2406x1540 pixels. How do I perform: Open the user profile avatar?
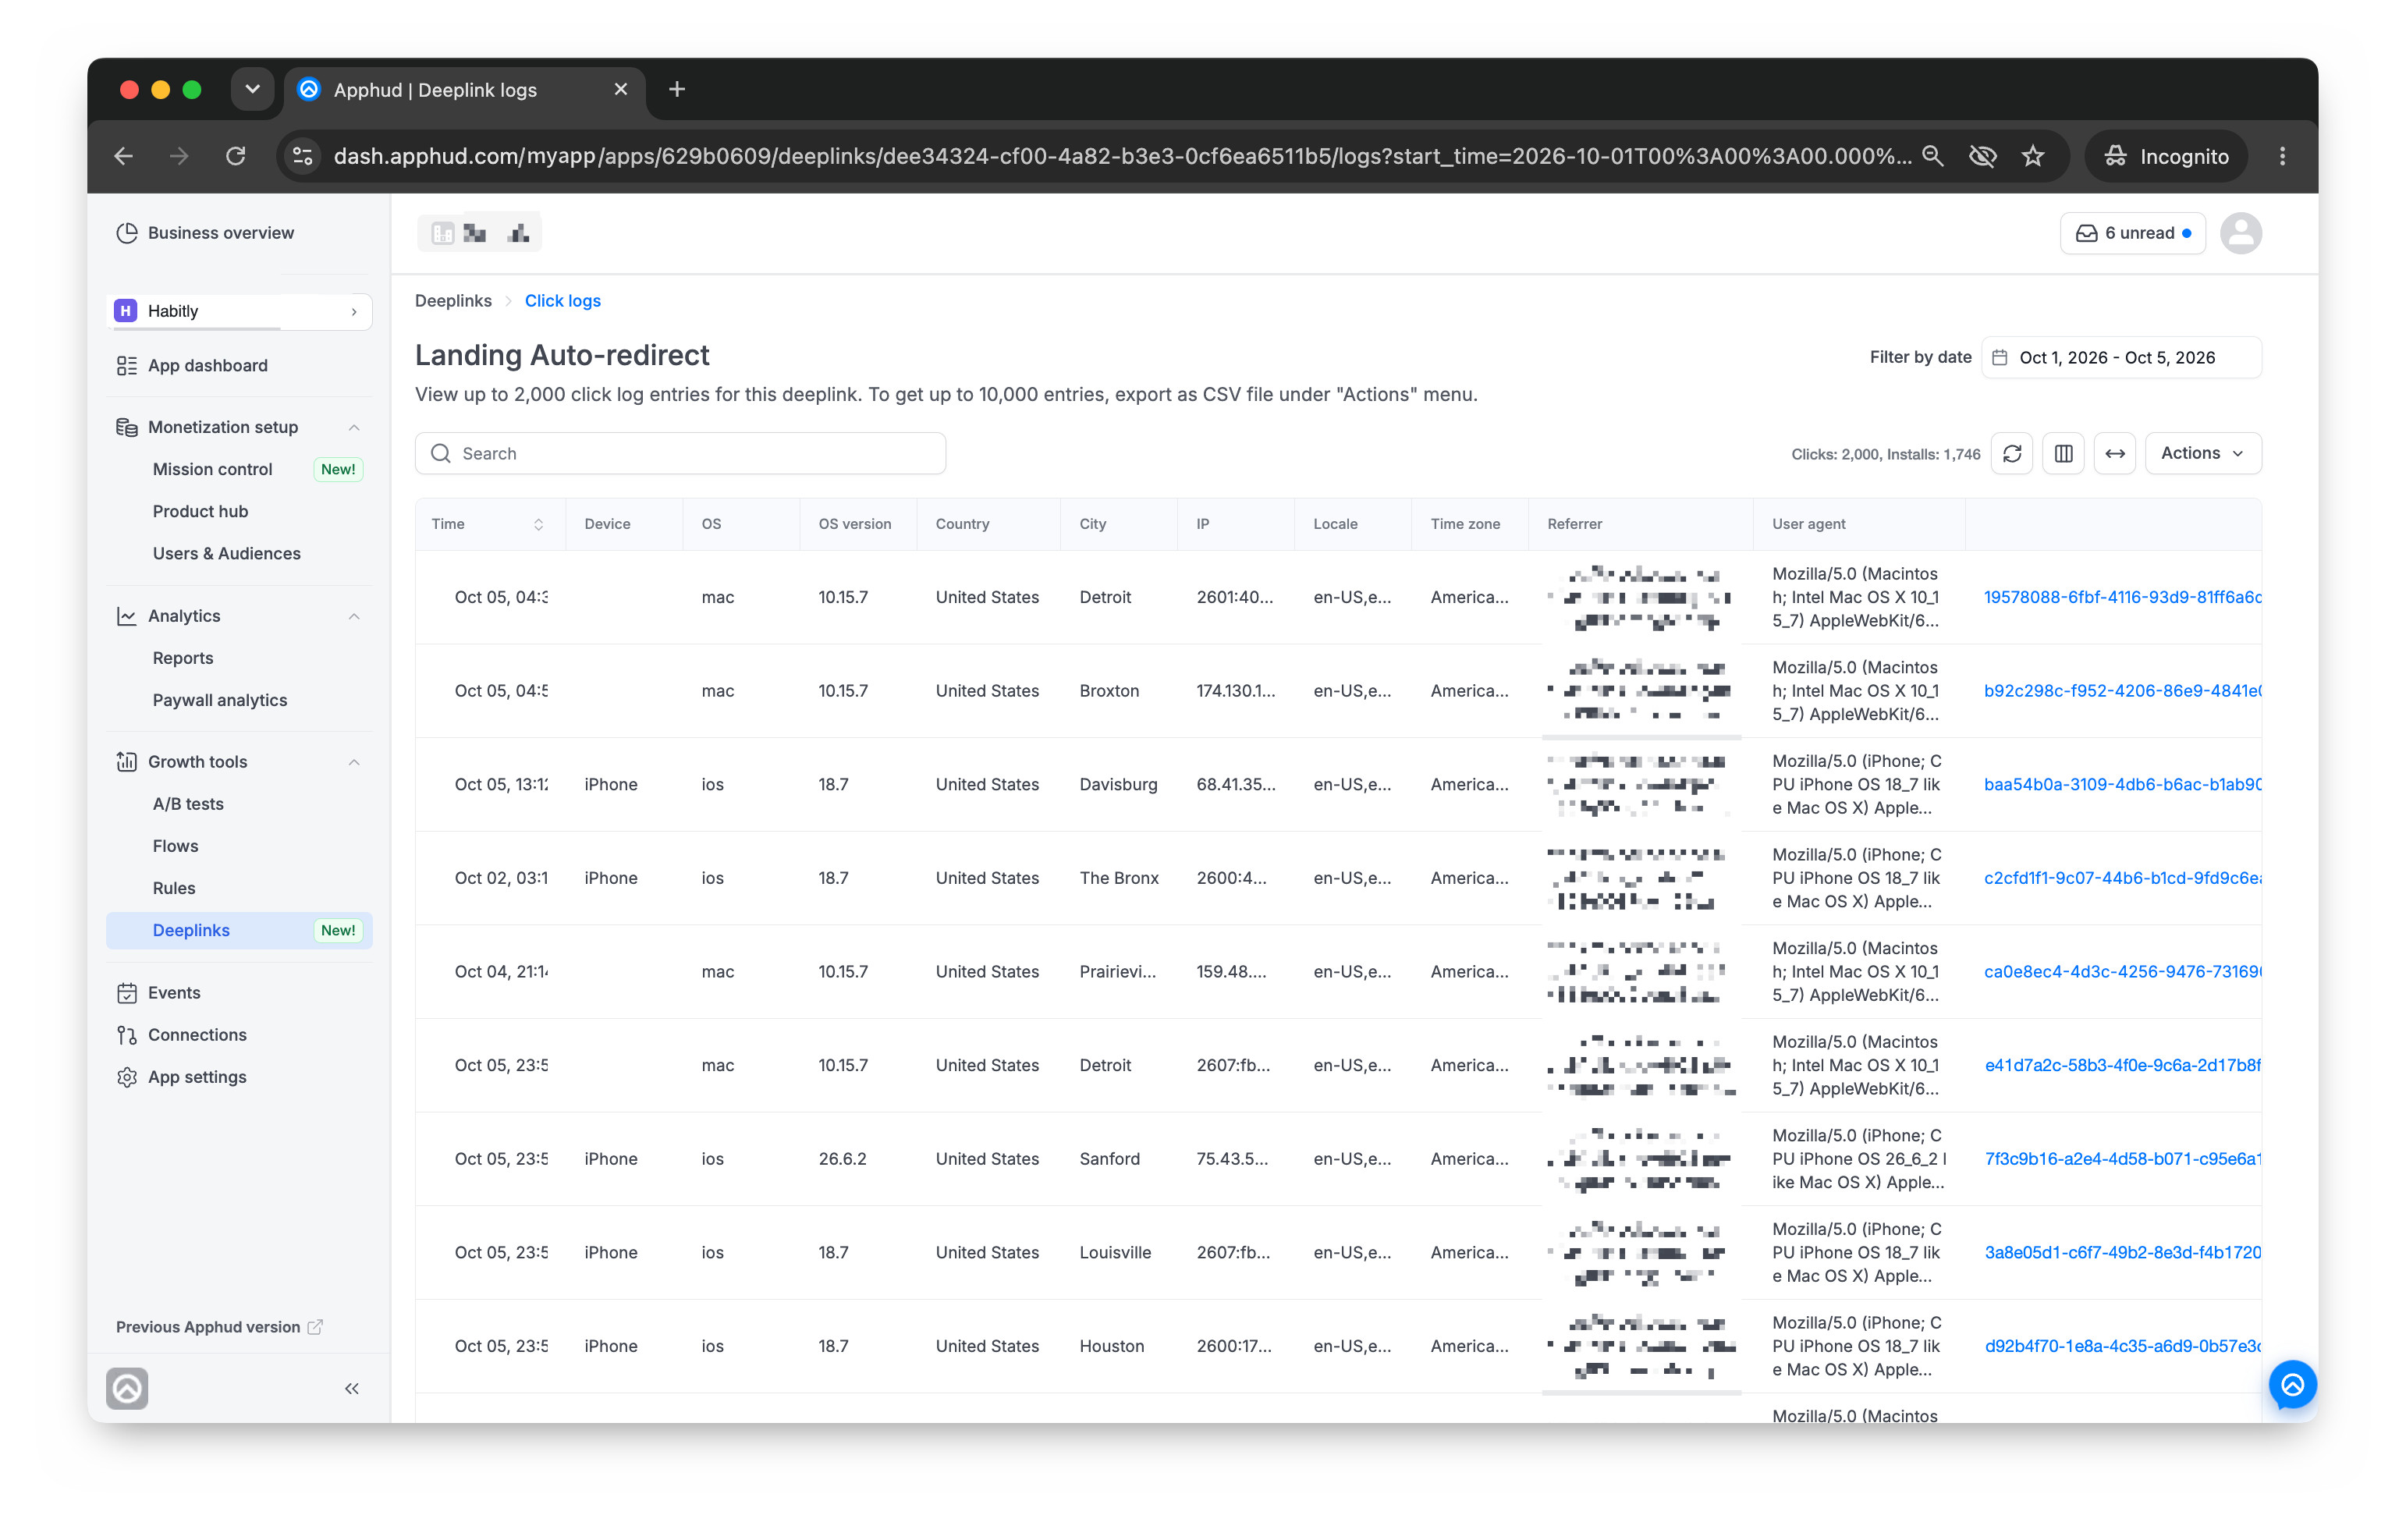[2240, 233]
